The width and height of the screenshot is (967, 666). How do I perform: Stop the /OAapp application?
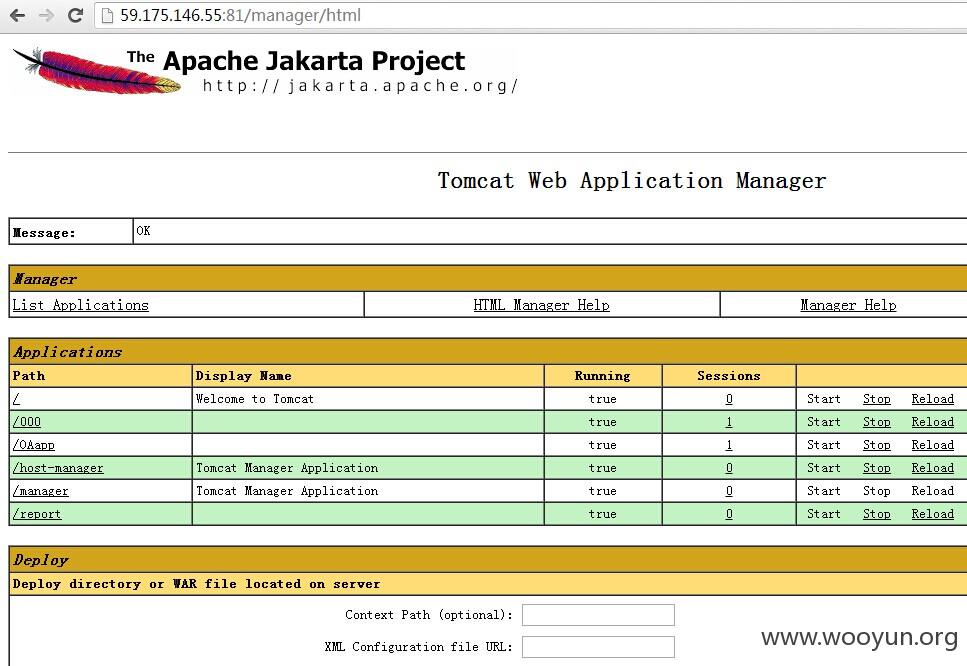(x=876, y=445)
